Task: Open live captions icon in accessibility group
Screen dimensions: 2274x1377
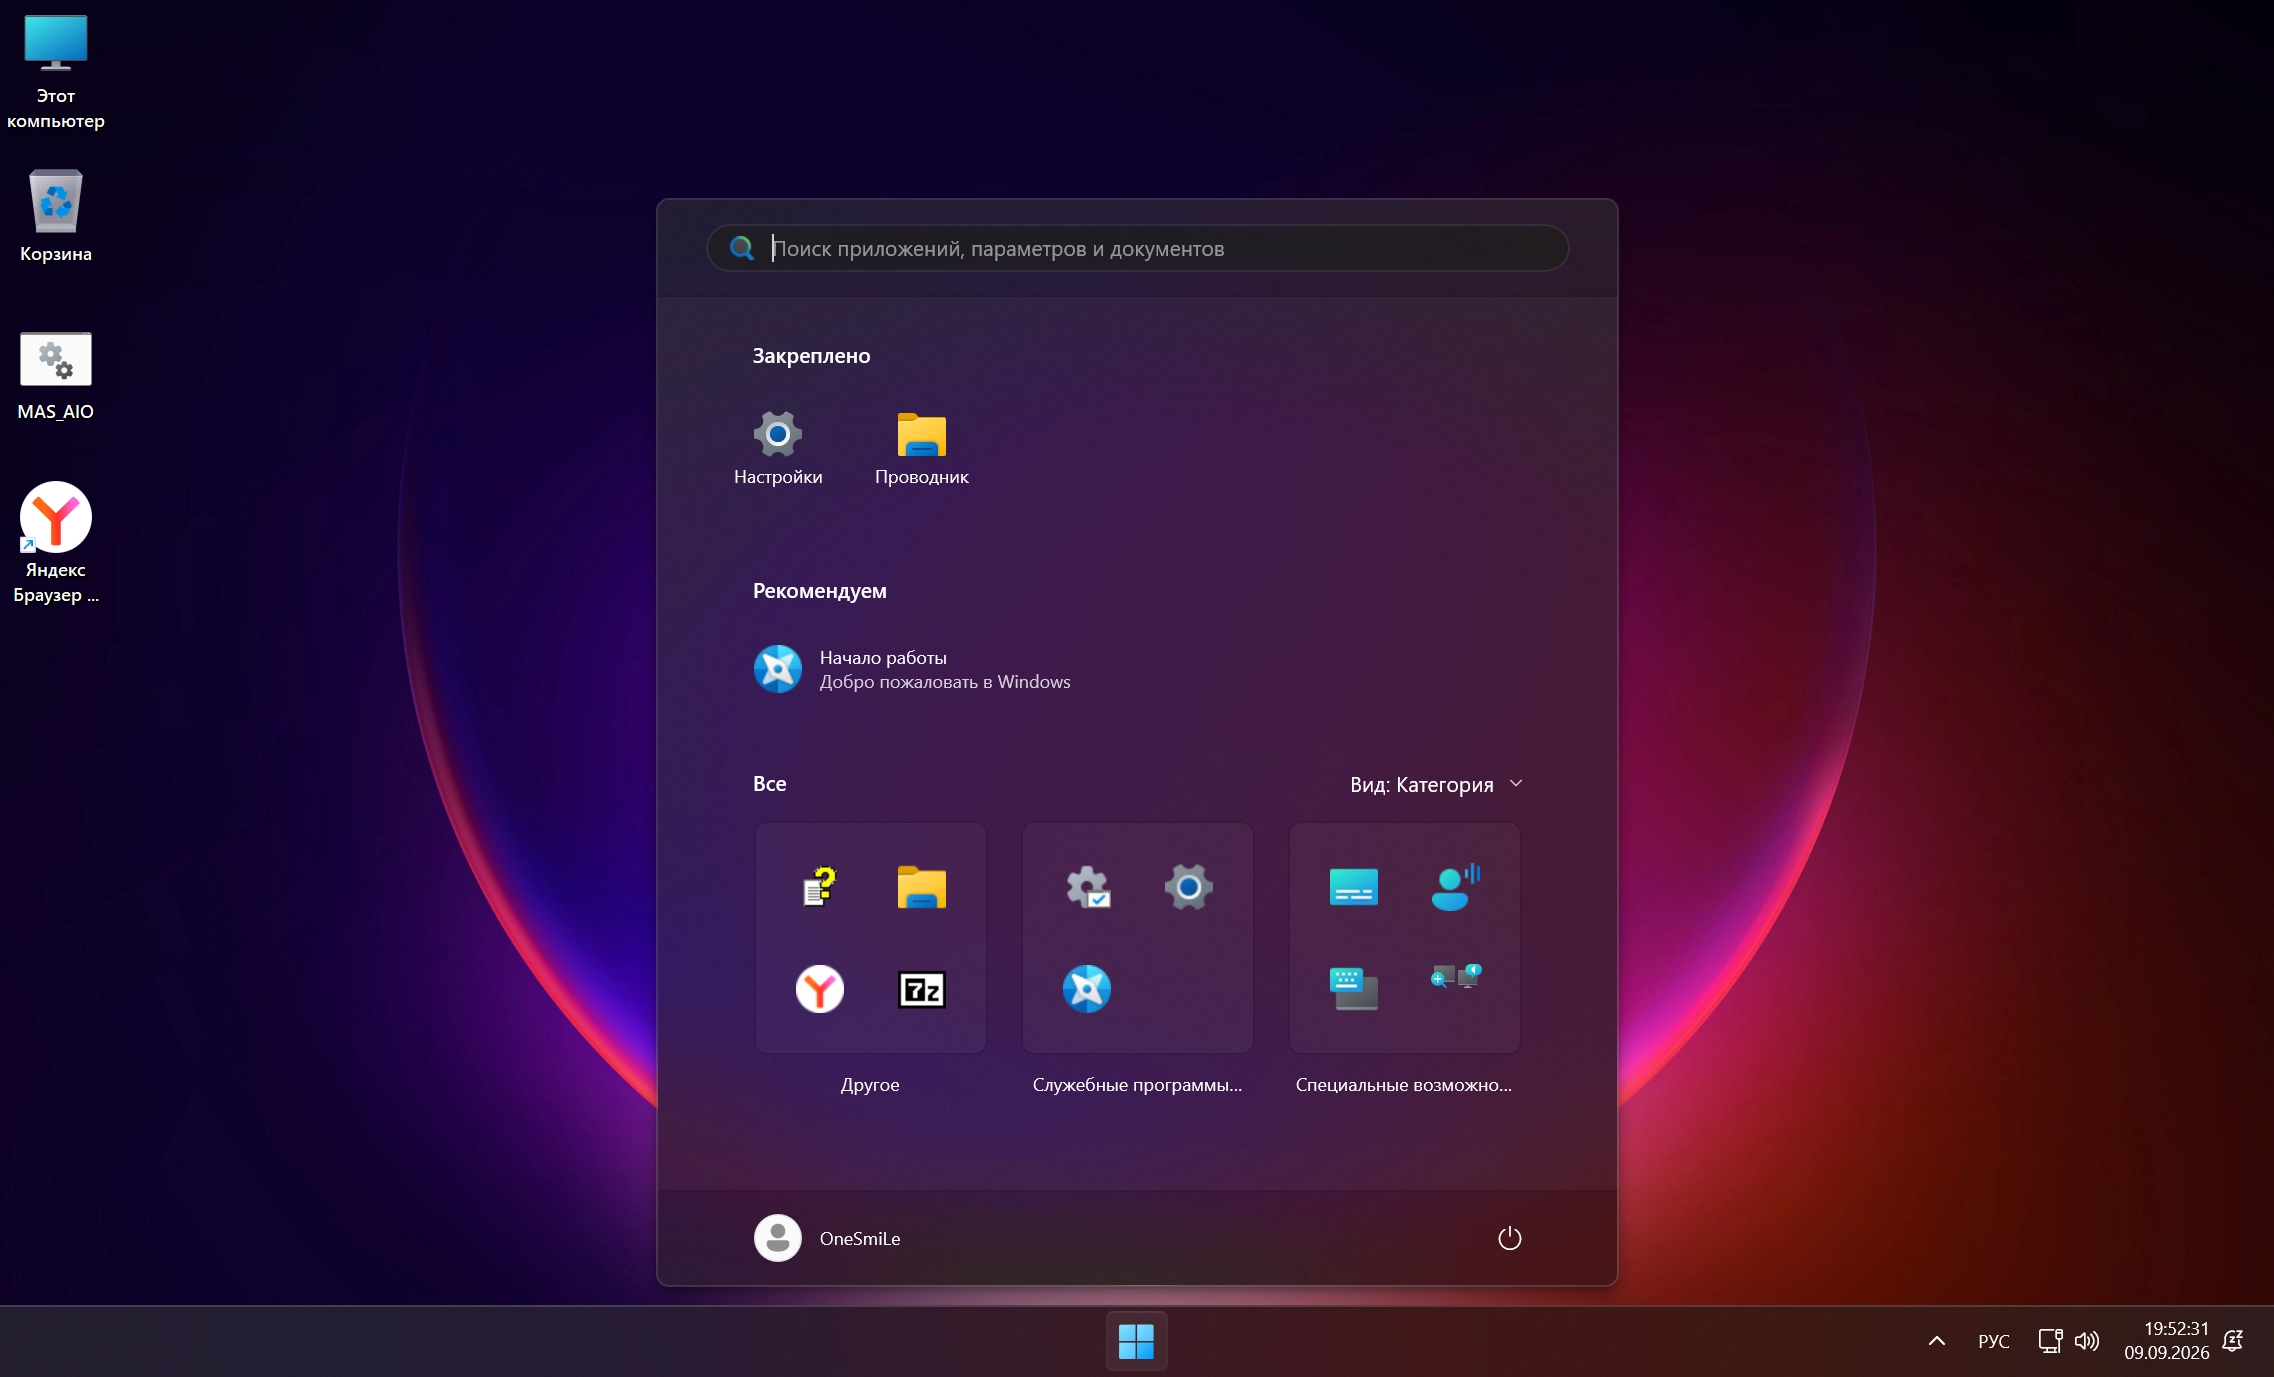Action: click(x=1354, y=887)
